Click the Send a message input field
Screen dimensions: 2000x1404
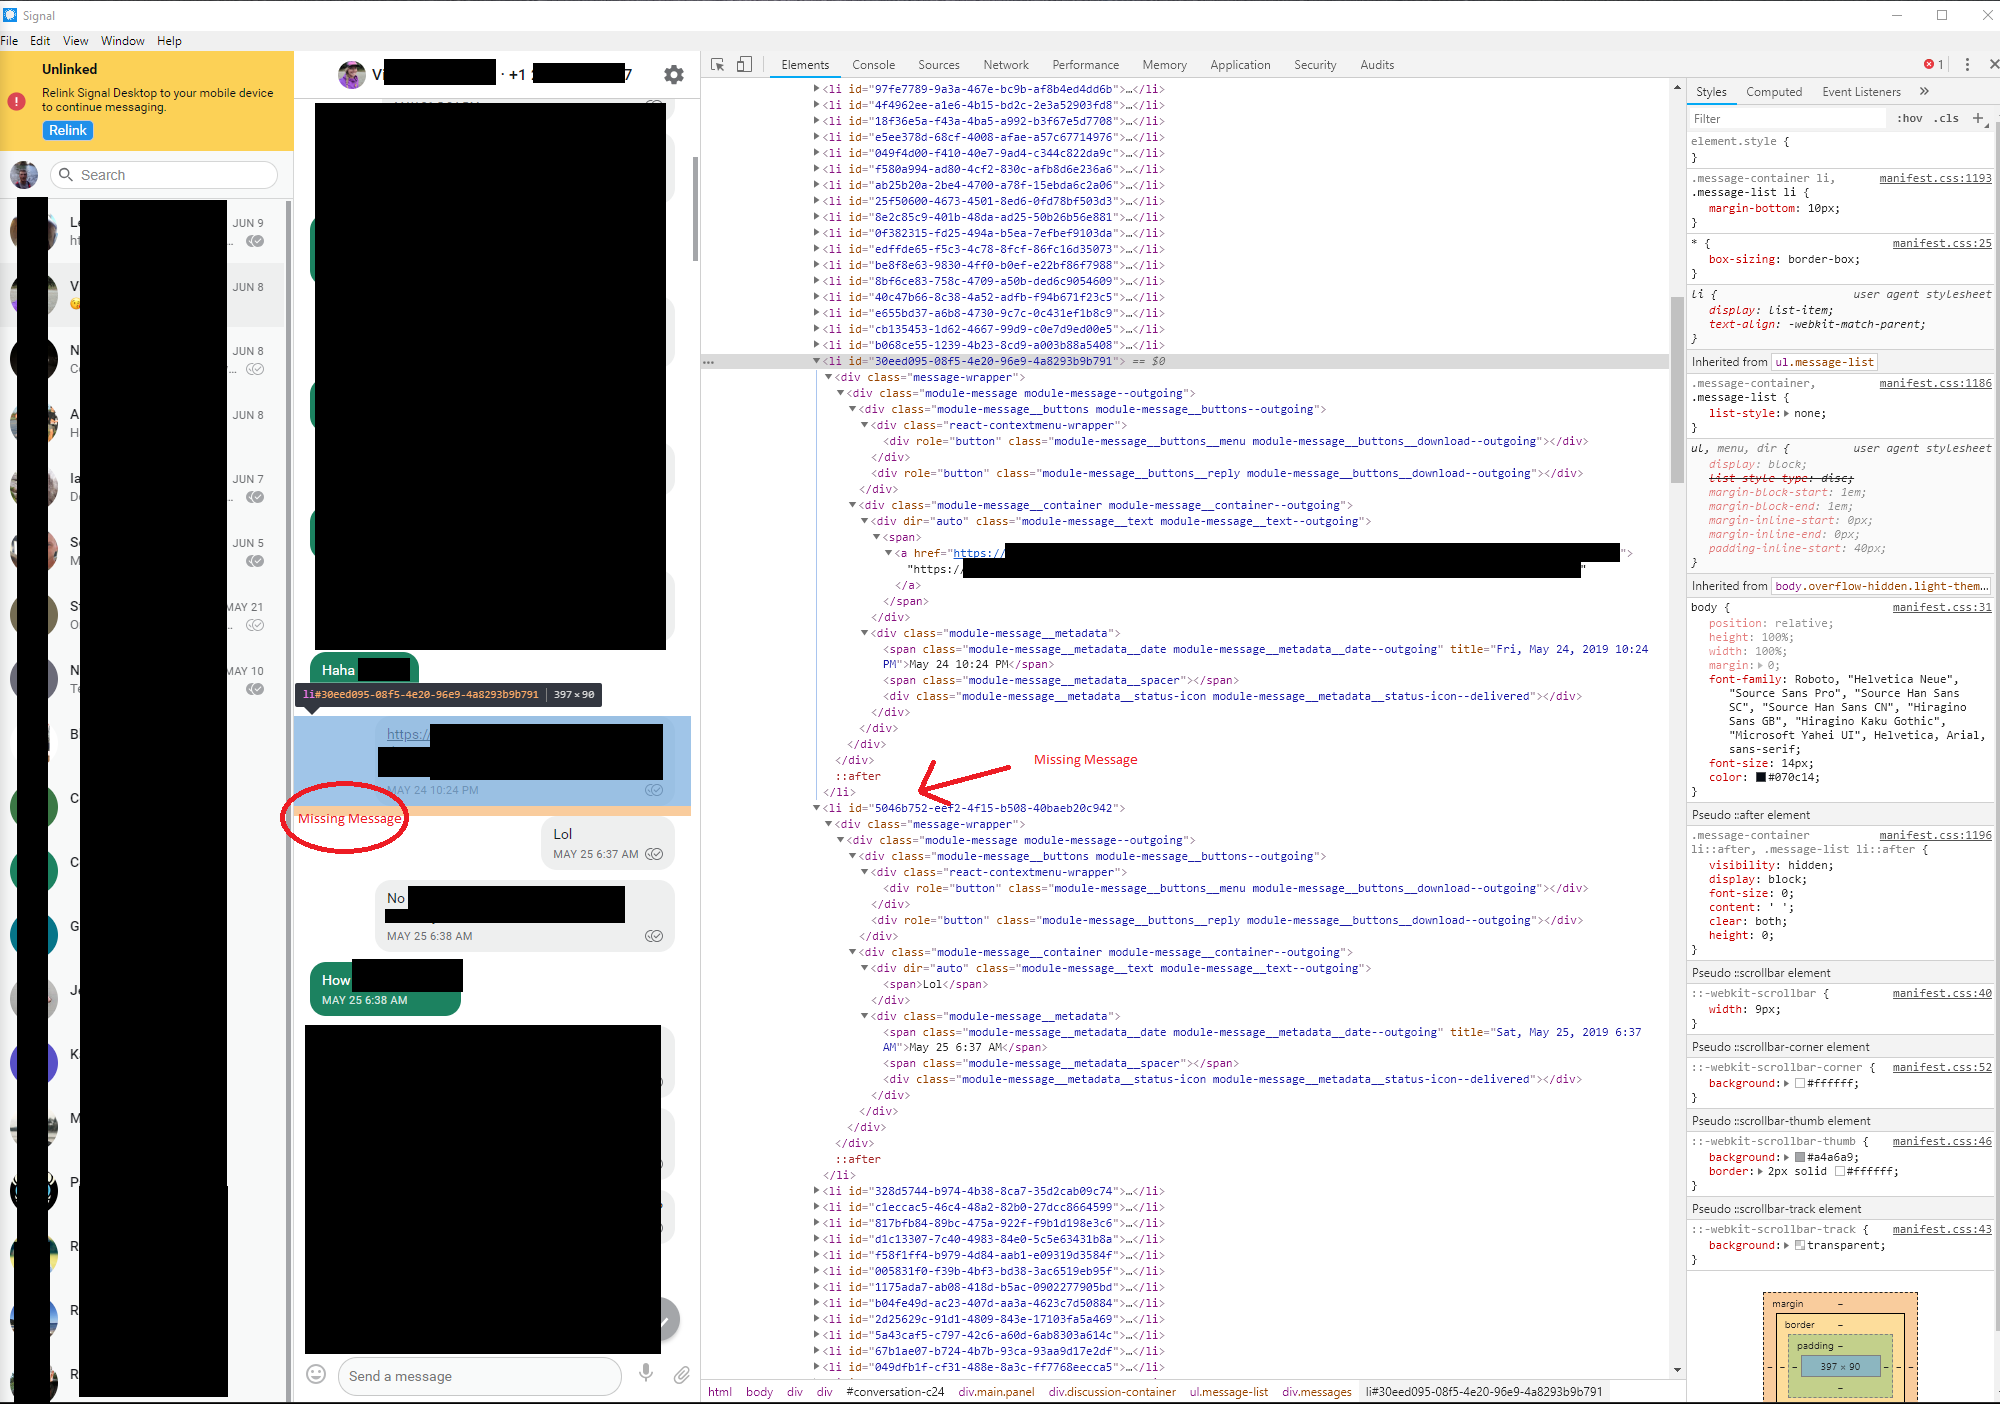[480, 1376]
